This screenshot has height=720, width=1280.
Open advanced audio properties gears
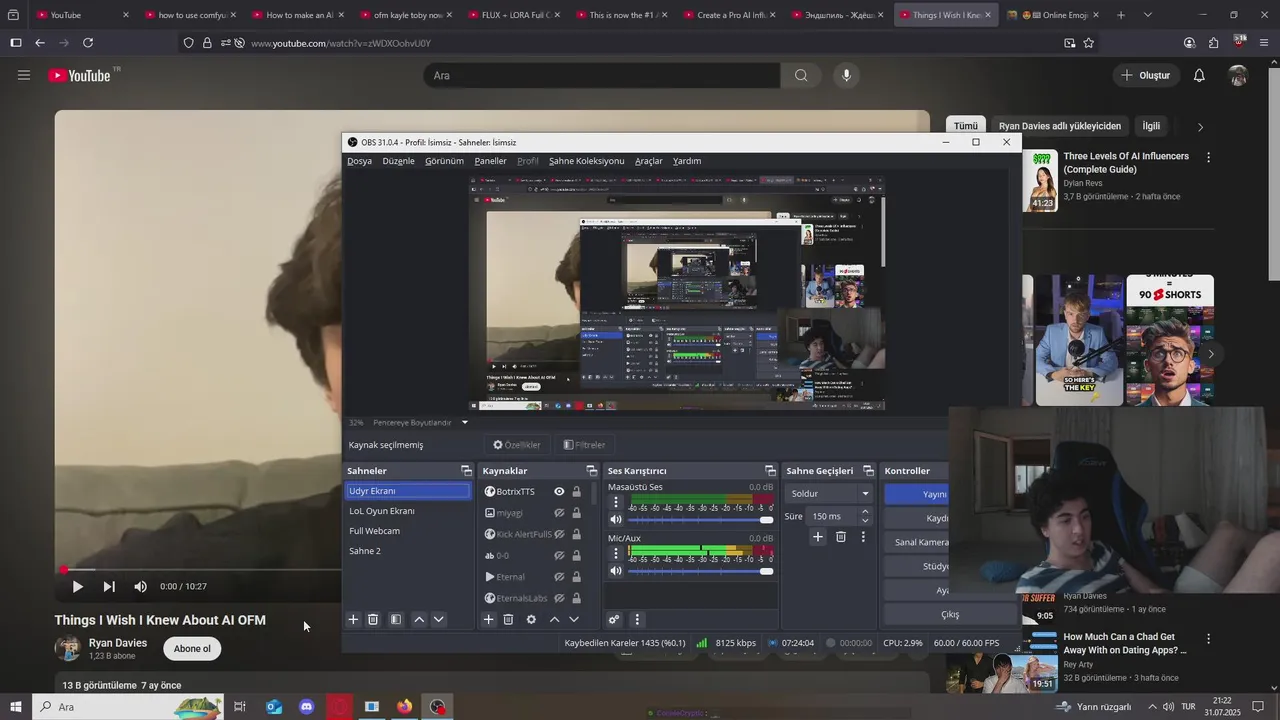[x=614, y=620]
